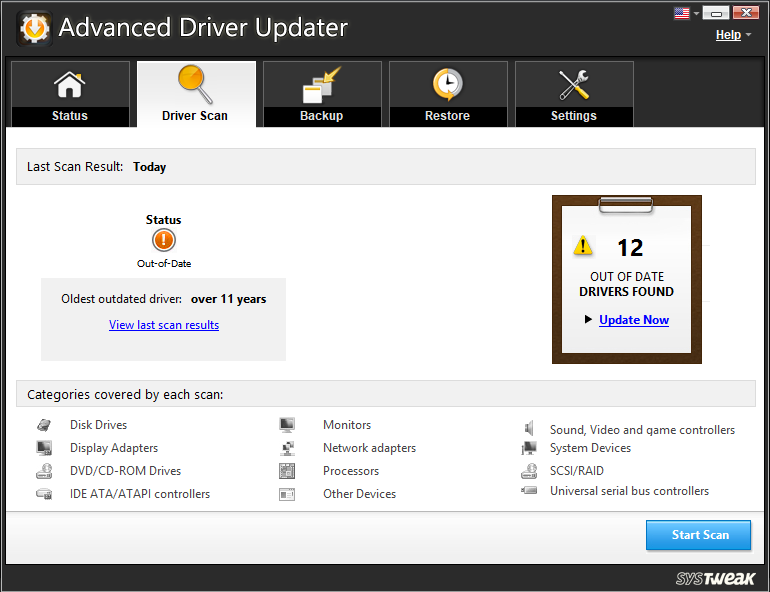The height and width of the screenshot is (592, 770).
Task: Click the yellow warning triangle on clipboard
Action: coord(583,245)
